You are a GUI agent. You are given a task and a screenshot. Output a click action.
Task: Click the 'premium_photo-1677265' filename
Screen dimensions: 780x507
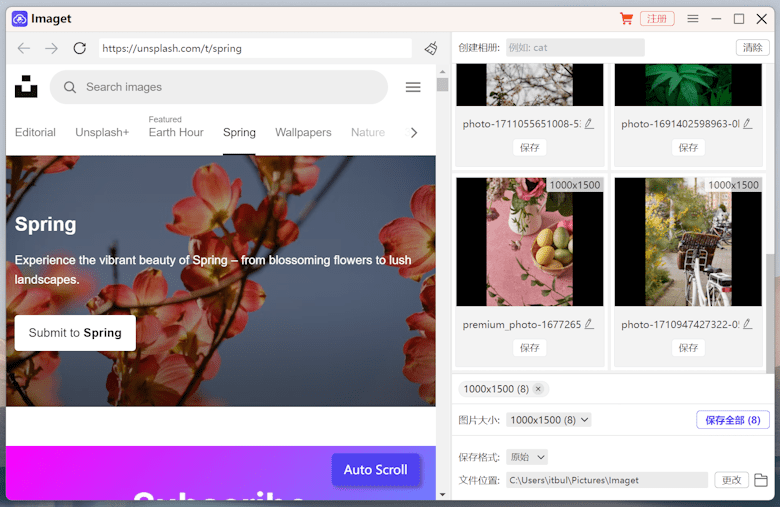coord(522,324)
